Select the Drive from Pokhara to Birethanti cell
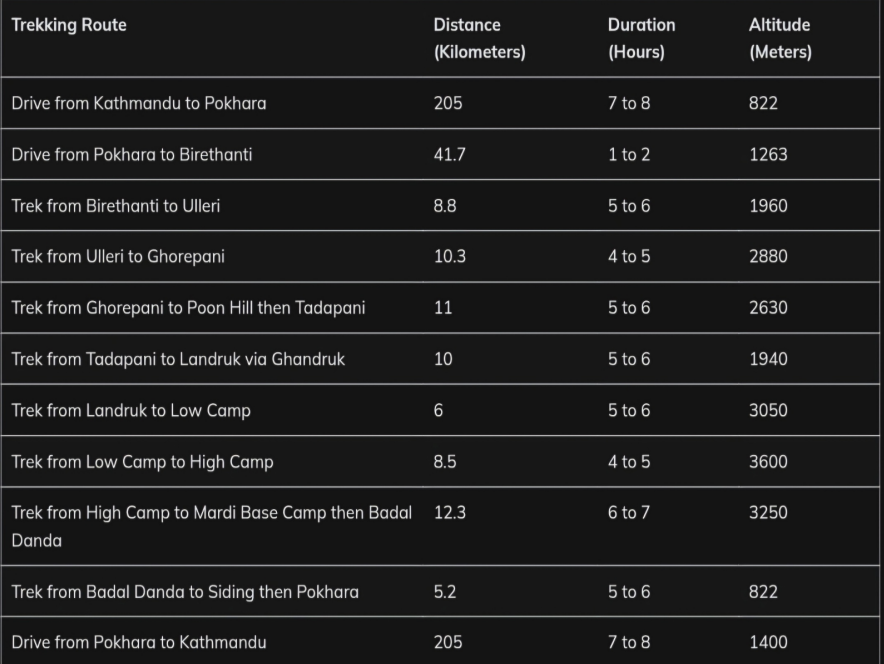This screenshot has height=664, width=884. coord(132,154)
